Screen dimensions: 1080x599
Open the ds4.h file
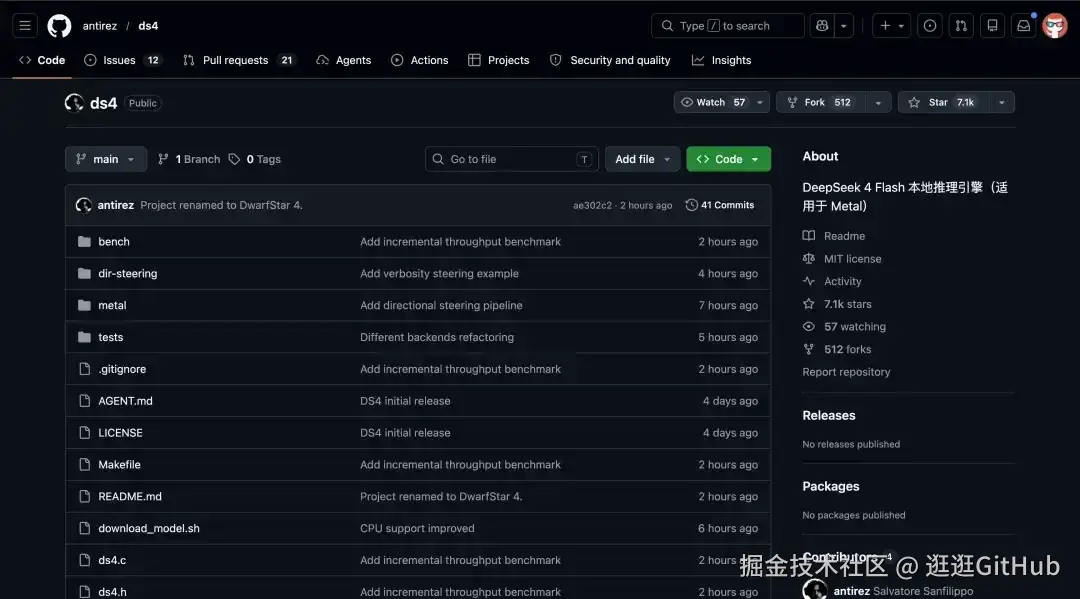[112, 592]
